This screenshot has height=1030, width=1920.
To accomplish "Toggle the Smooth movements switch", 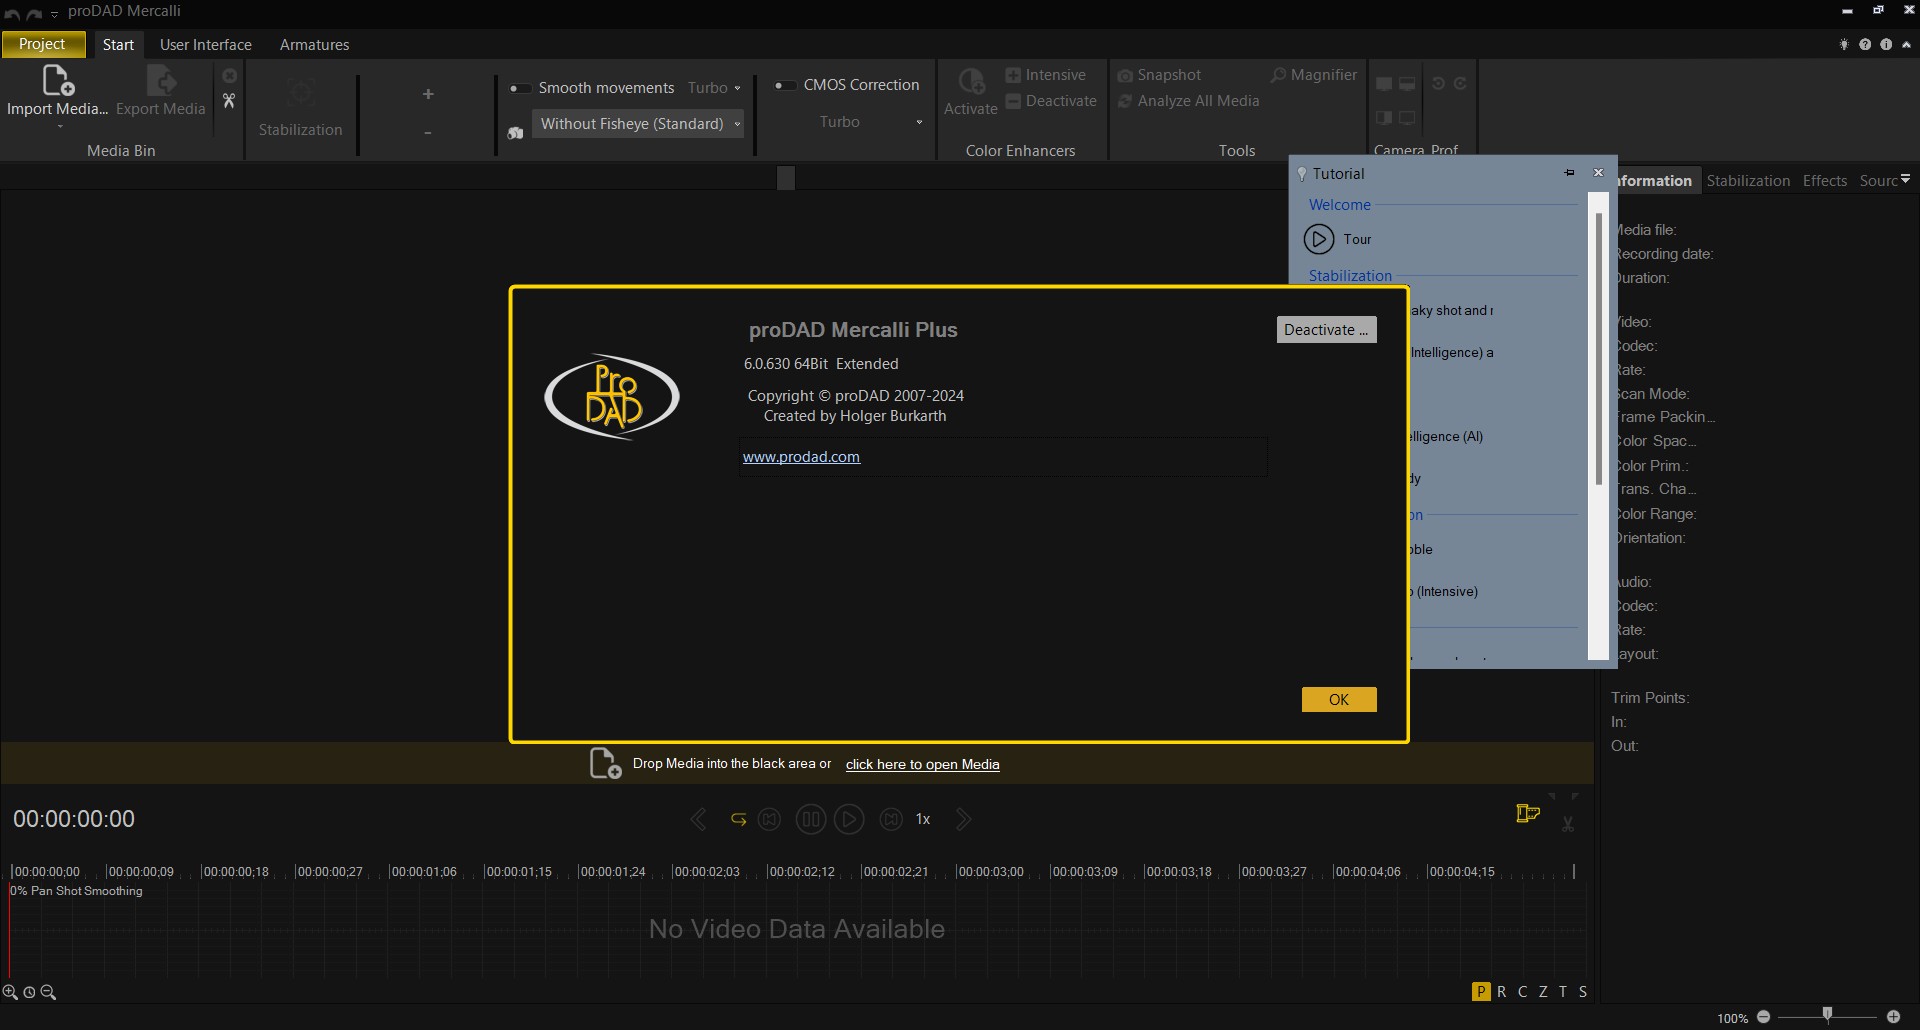I will 519,88.
